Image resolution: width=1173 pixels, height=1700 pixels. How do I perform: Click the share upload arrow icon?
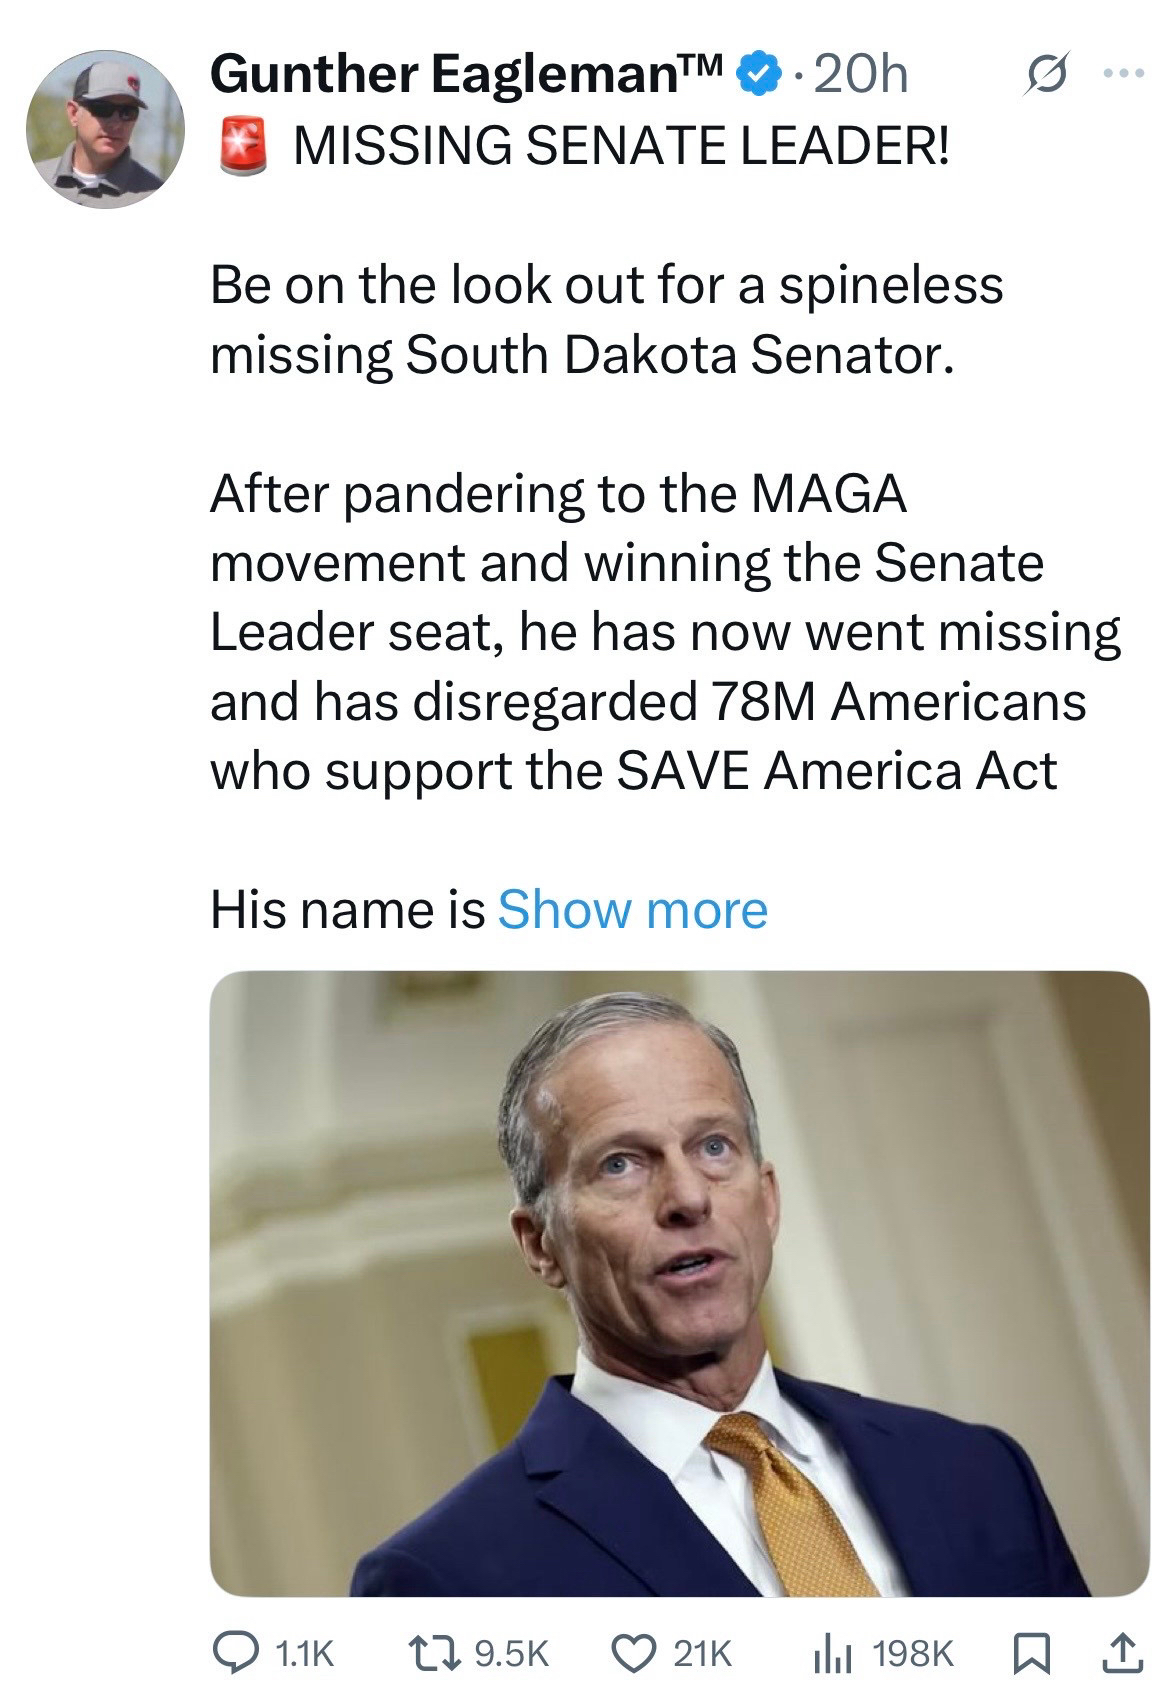[1124, 1654]
